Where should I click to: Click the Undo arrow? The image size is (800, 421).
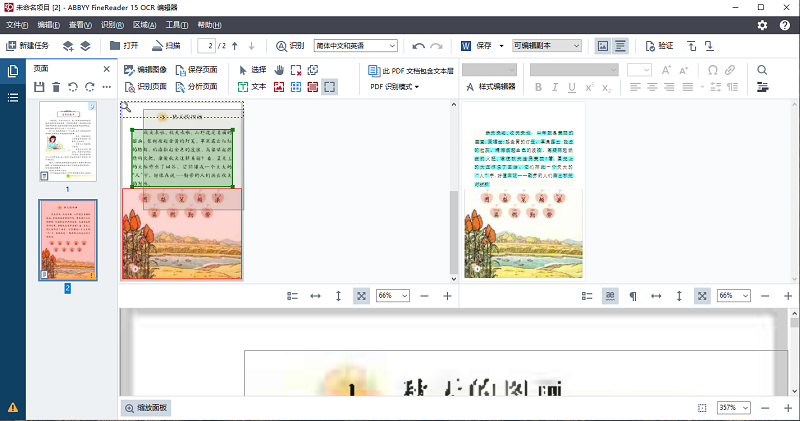(419, 46)
